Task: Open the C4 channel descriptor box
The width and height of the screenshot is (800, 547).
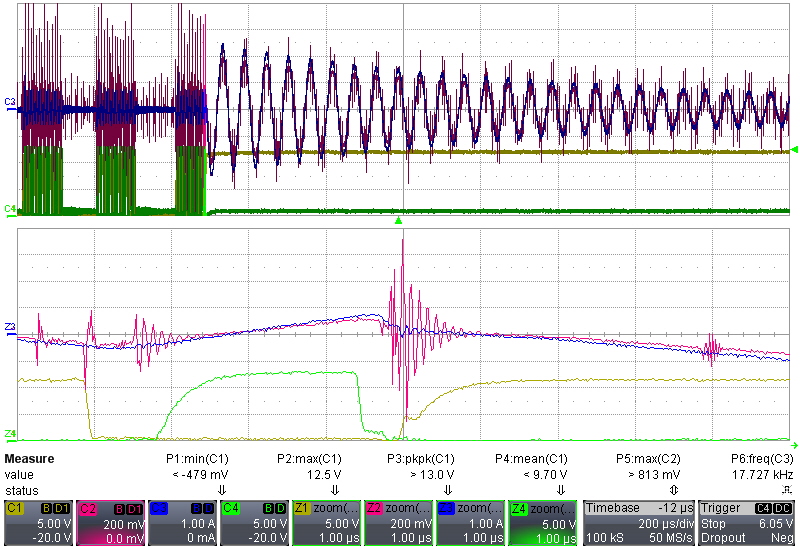Action: point(255,523)
